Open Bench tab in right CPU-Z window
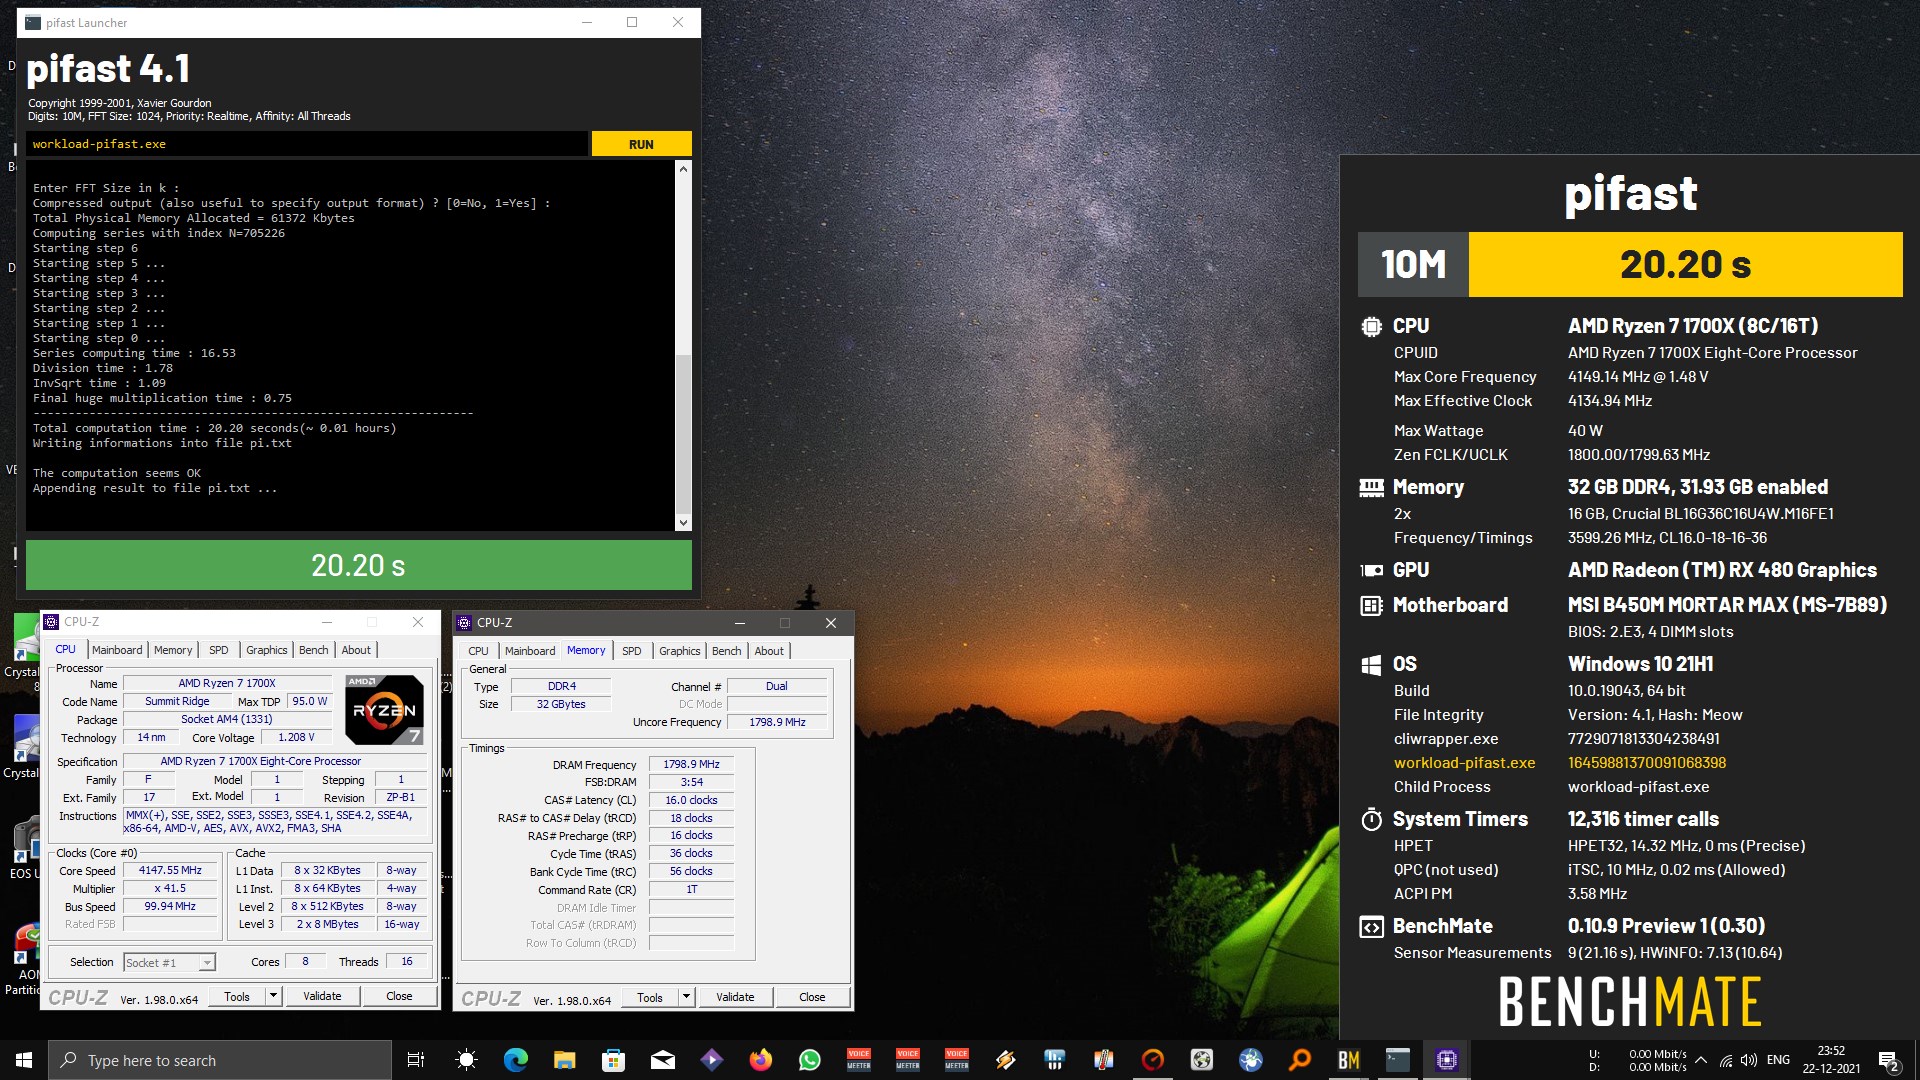 727,651
